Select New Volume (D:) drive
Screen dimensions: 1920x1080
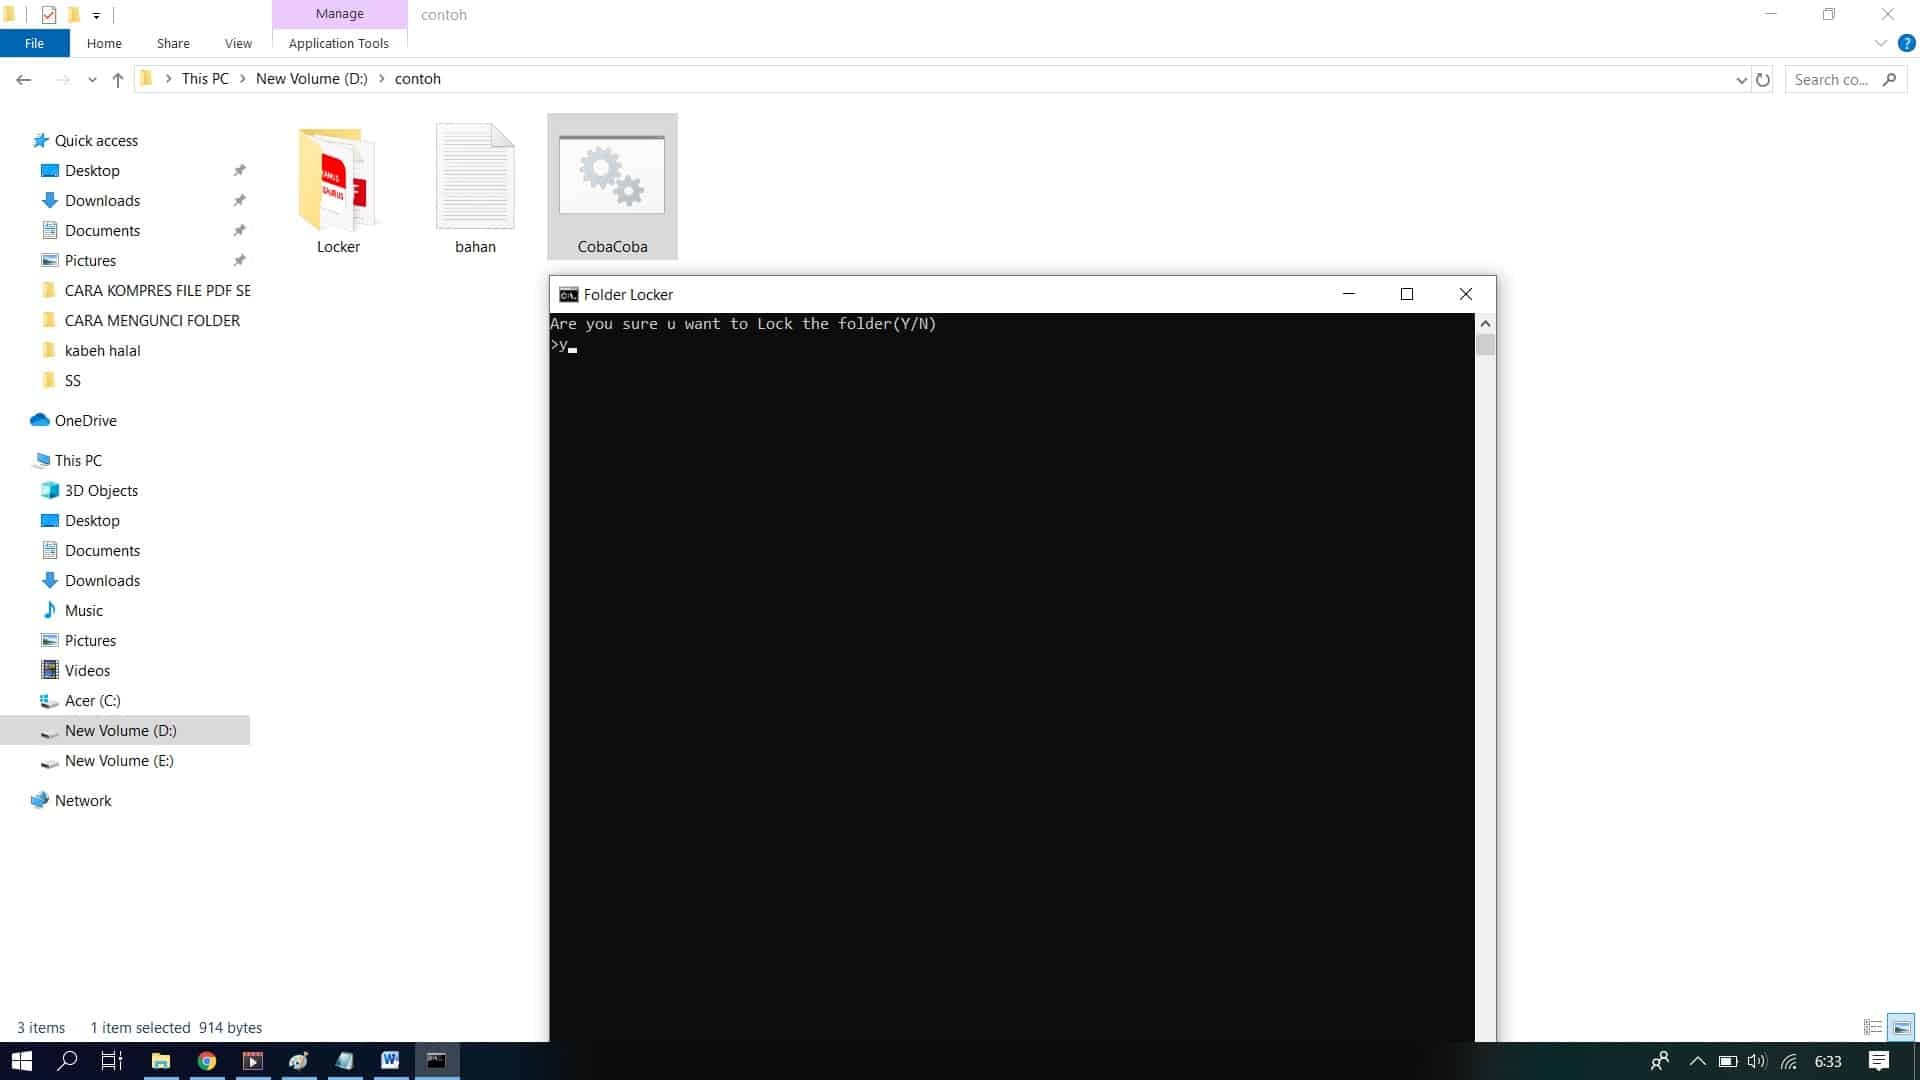coord(120,731)
